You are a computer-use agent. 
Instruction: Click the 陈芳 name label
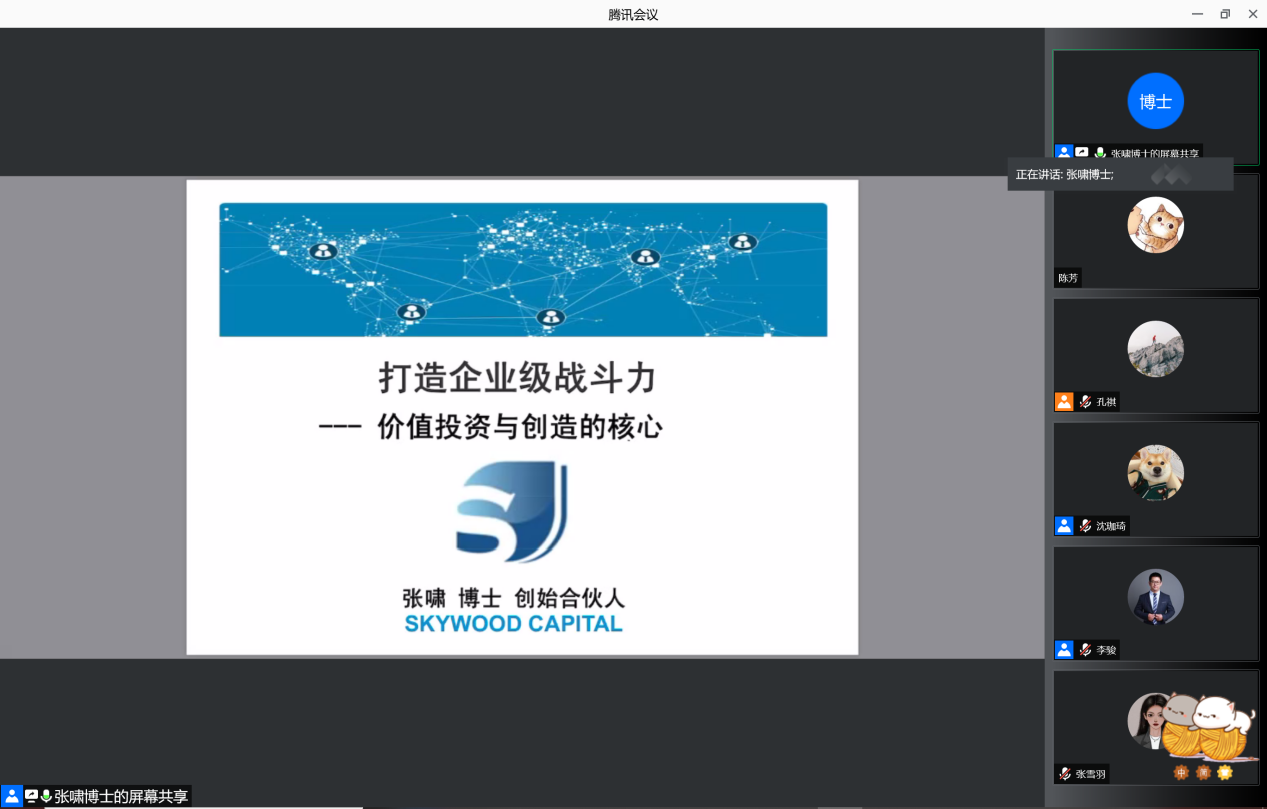pos(1068,278)
